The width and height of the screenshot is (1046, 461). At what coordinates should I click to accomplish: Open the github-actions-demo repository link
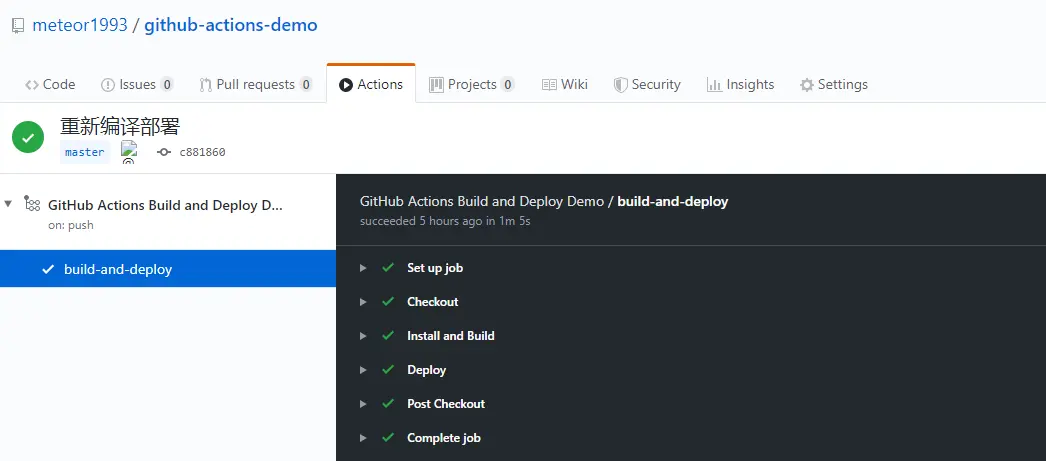pos(231,25)
